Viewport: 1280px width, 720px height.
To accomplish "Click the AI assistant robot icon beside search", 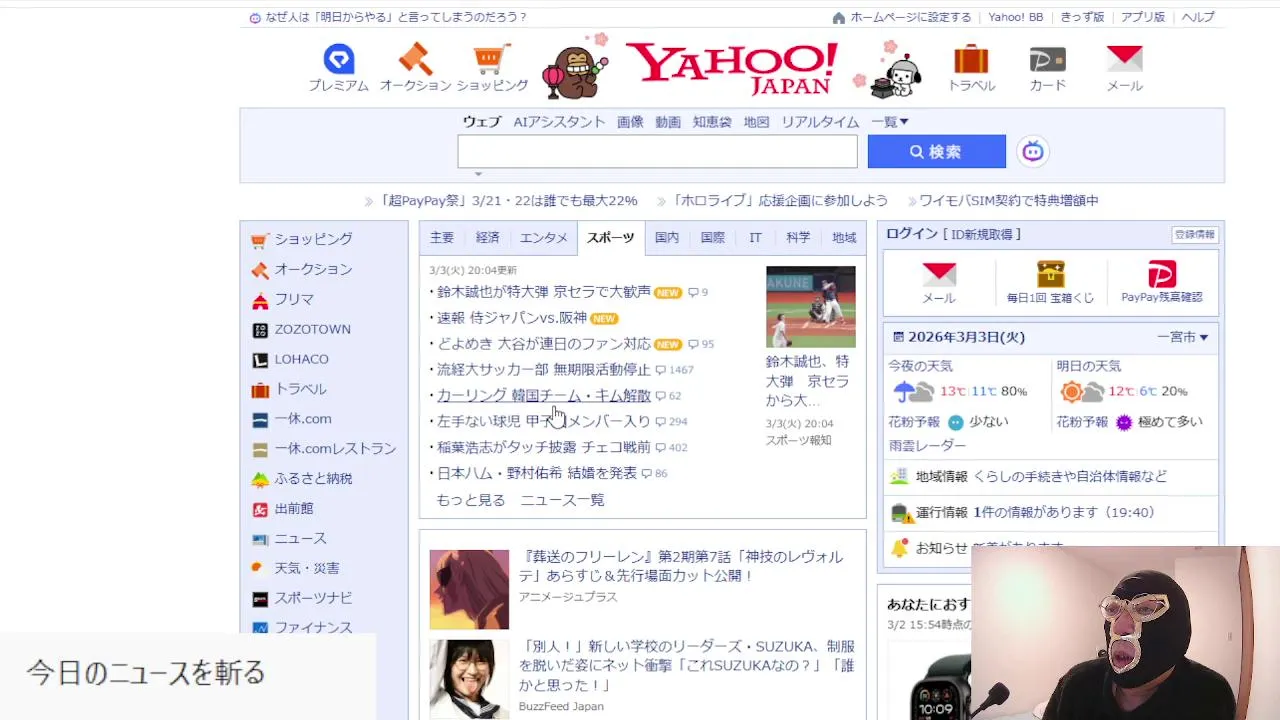I will click(1033, 152).
